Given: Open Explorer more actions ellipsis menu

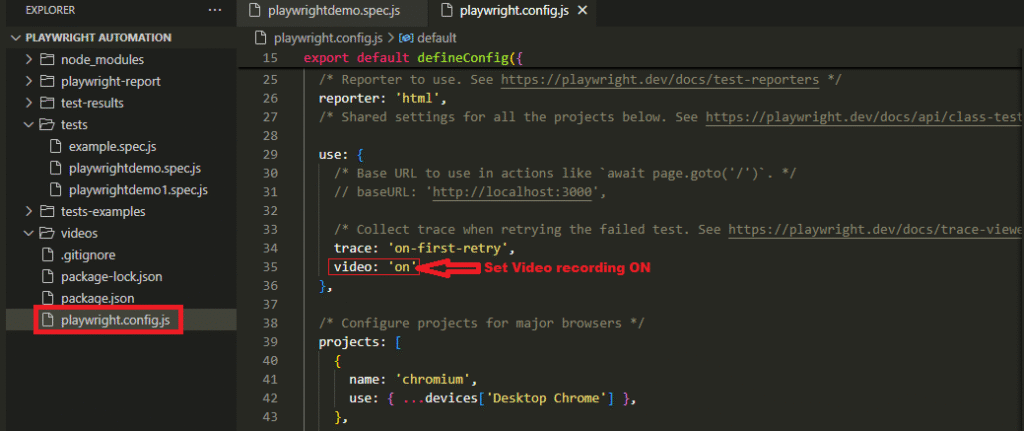Looking at the screenshot, I should [x=214, y=10].
